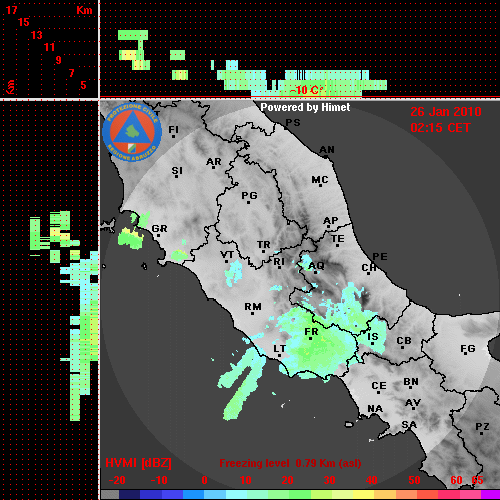Click the '17' altitude label
Image resolution: width=500 pixels, height=500 pixels.
(x=12, y=10)
